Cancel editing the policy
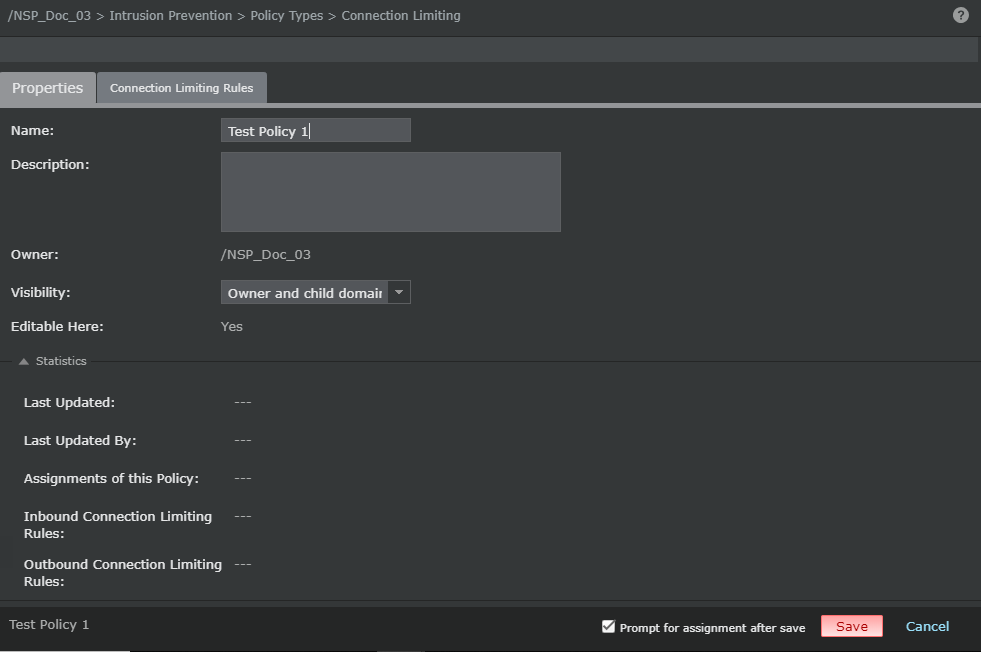The width and height of the screenshot is (981, 652). (927, 626)
